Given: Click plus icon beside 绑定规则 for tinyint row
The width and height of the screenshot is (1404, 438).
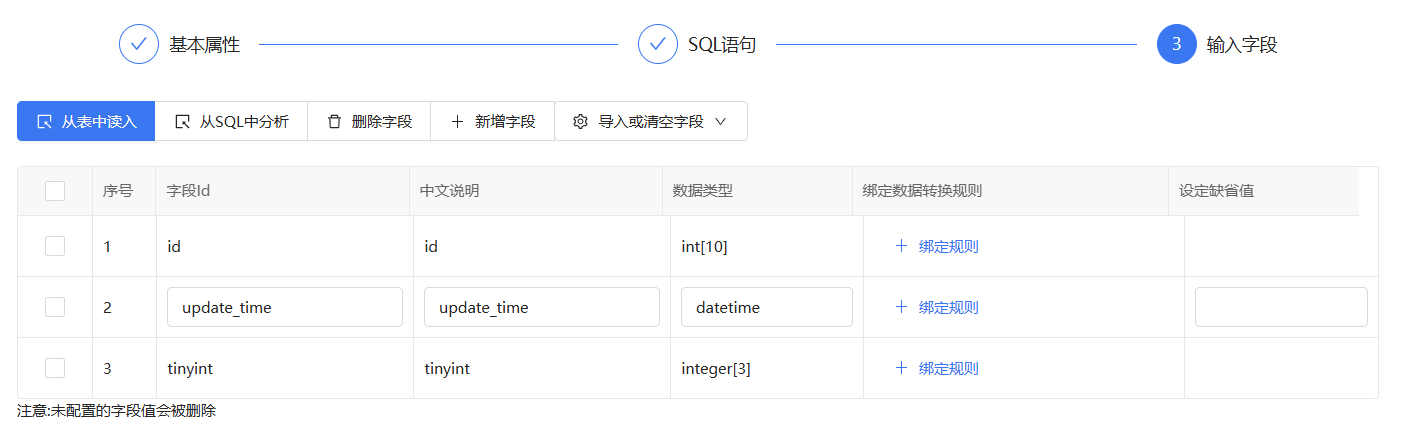Looking at the screenshot, I should [x=901, y=368].
